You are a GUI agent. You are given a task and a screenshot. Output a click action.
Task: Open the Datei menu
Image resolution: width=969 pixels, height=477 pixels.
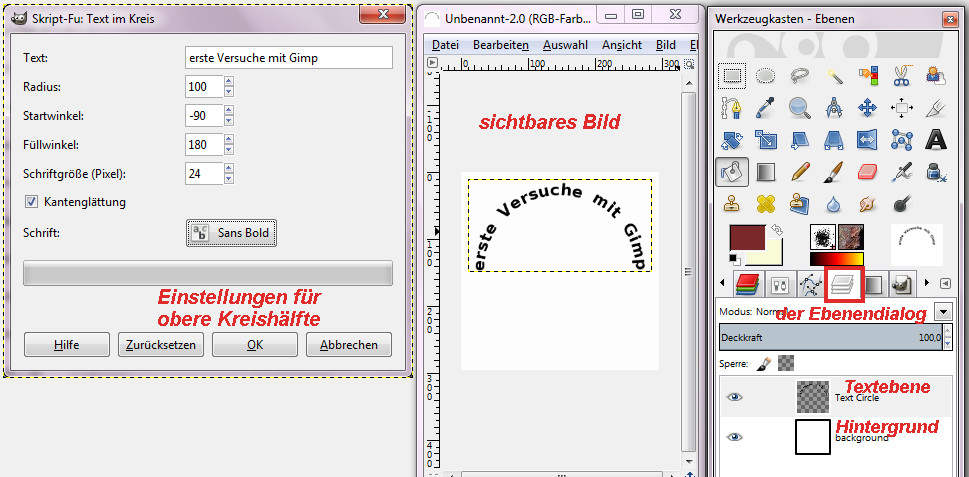(445, 45)
